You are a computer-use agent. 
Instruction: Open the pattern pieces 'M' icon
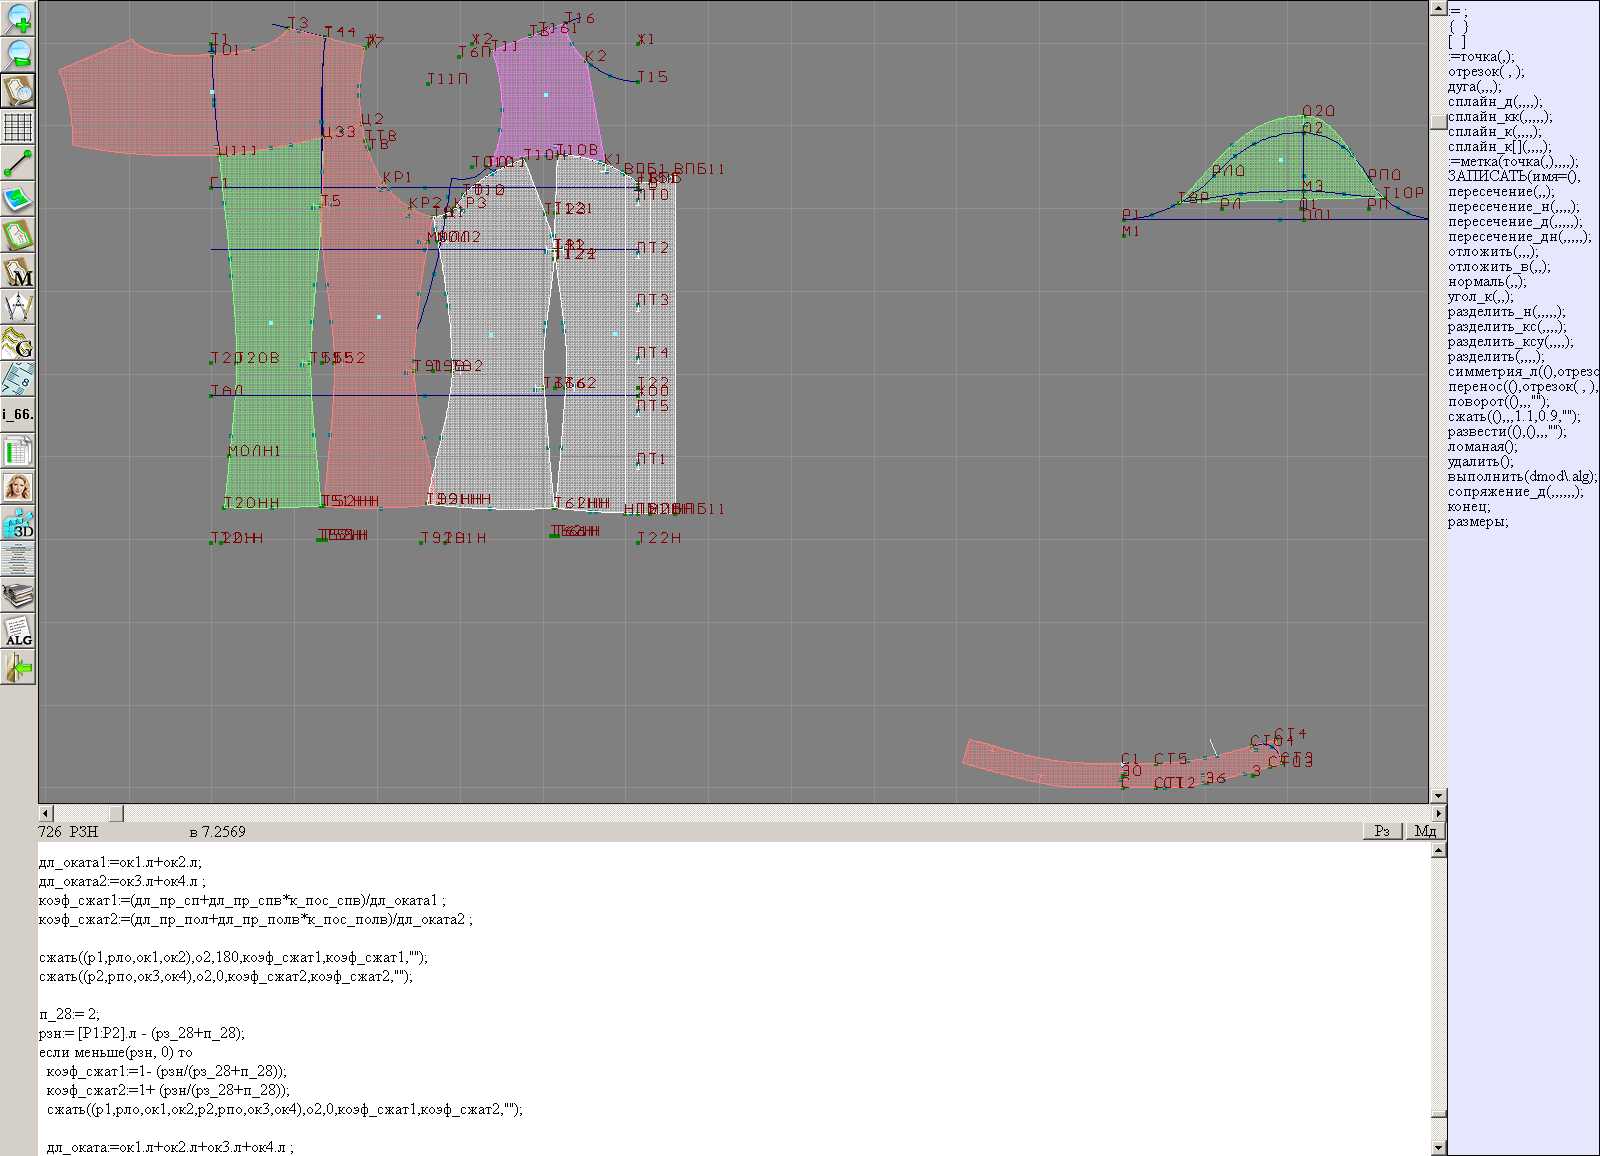(18, 272)
